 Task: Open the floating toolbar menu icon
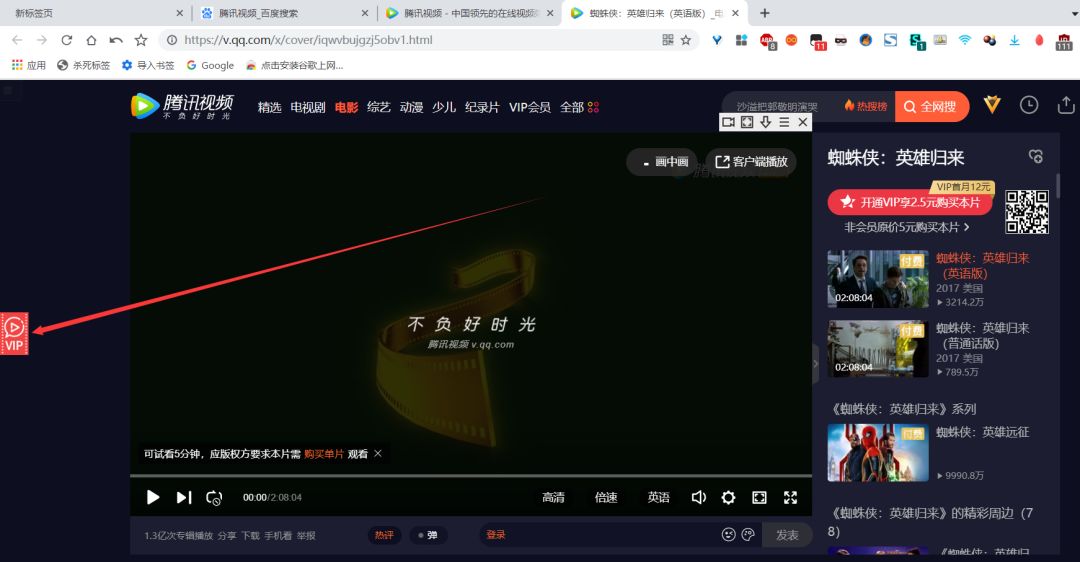(784, 122)
